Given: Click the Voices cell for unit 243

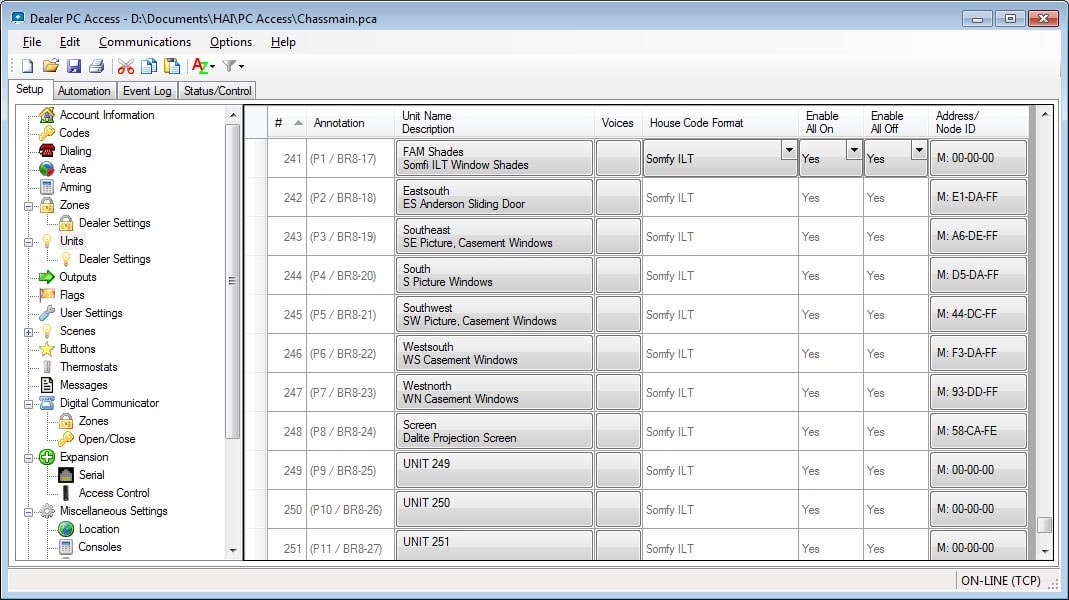Looking at the screenshot, I should click(618, 237).
